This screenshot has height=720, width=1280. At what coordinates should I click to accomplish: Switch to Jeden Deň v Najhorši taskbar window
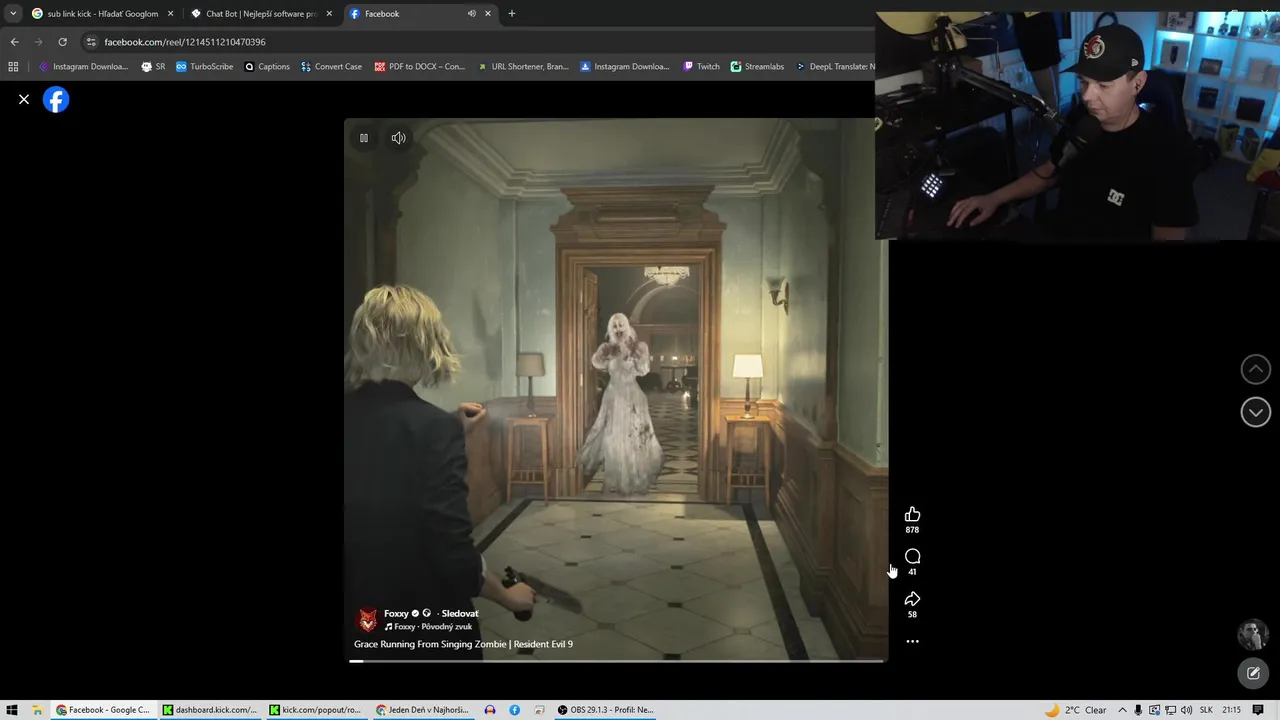click(x=422, y=710)
